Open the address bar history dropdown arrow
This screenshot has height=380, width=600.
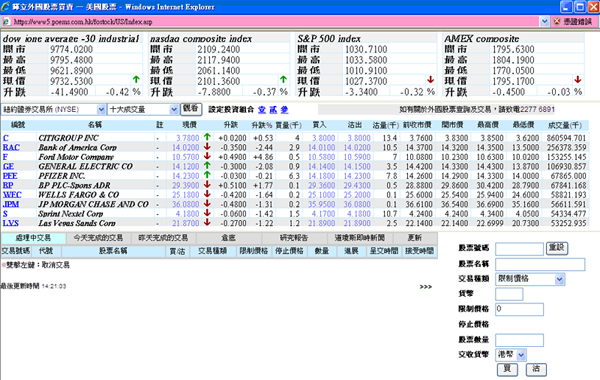click(544, 22)
